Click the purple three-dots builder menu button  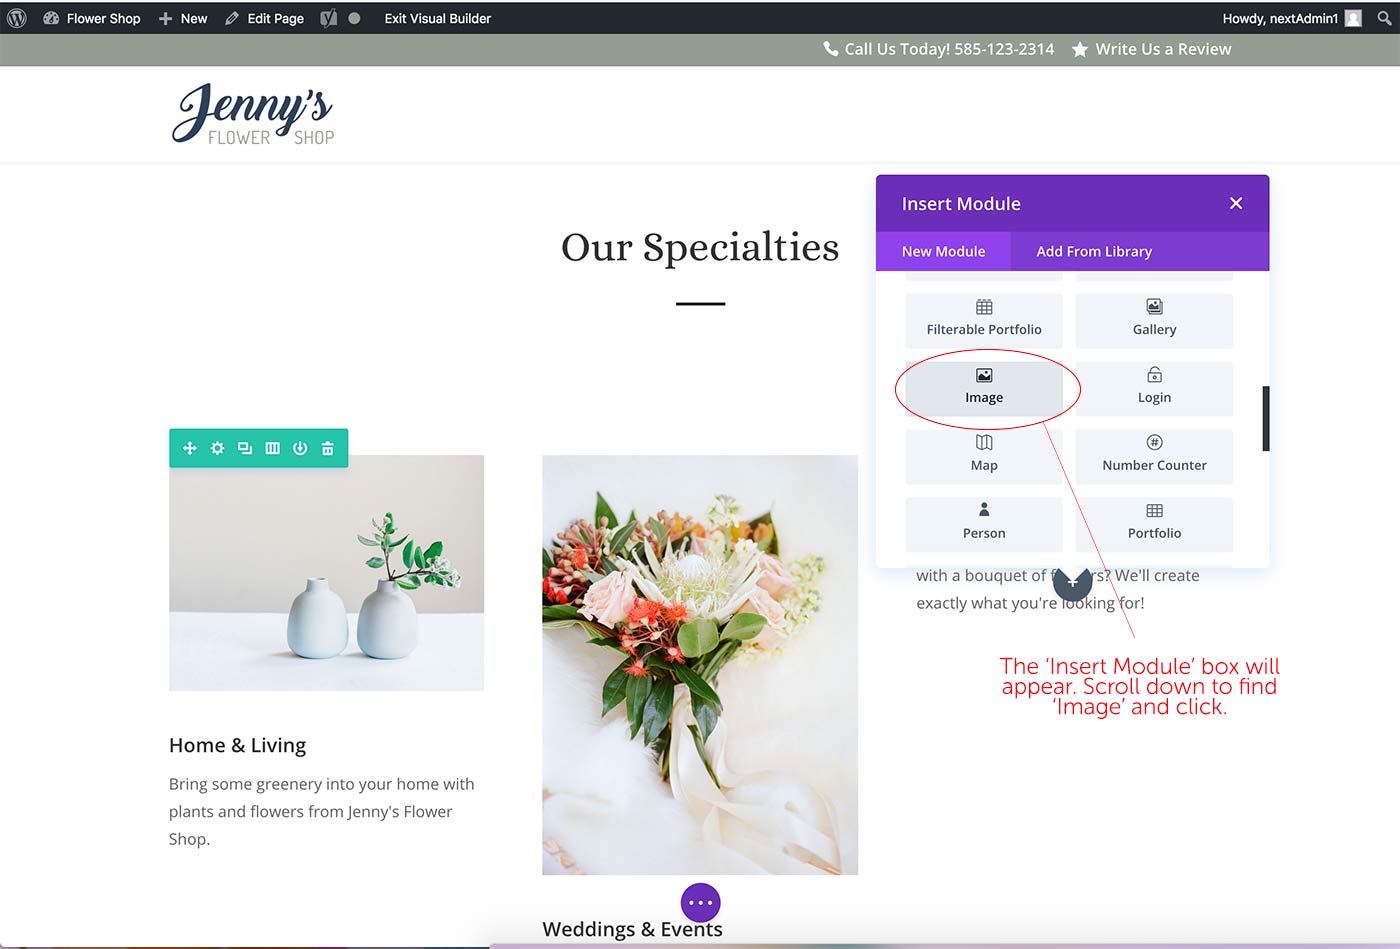(701, 903)
